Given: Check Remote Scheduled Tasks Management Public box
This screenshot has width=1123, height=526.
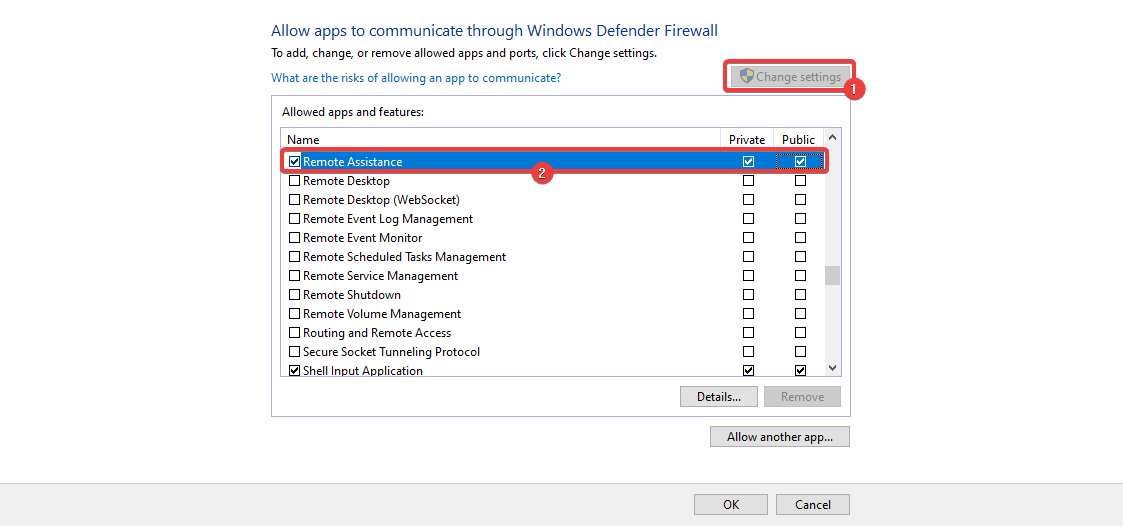Looking at the screenshot, I should (x=801, y=257).
